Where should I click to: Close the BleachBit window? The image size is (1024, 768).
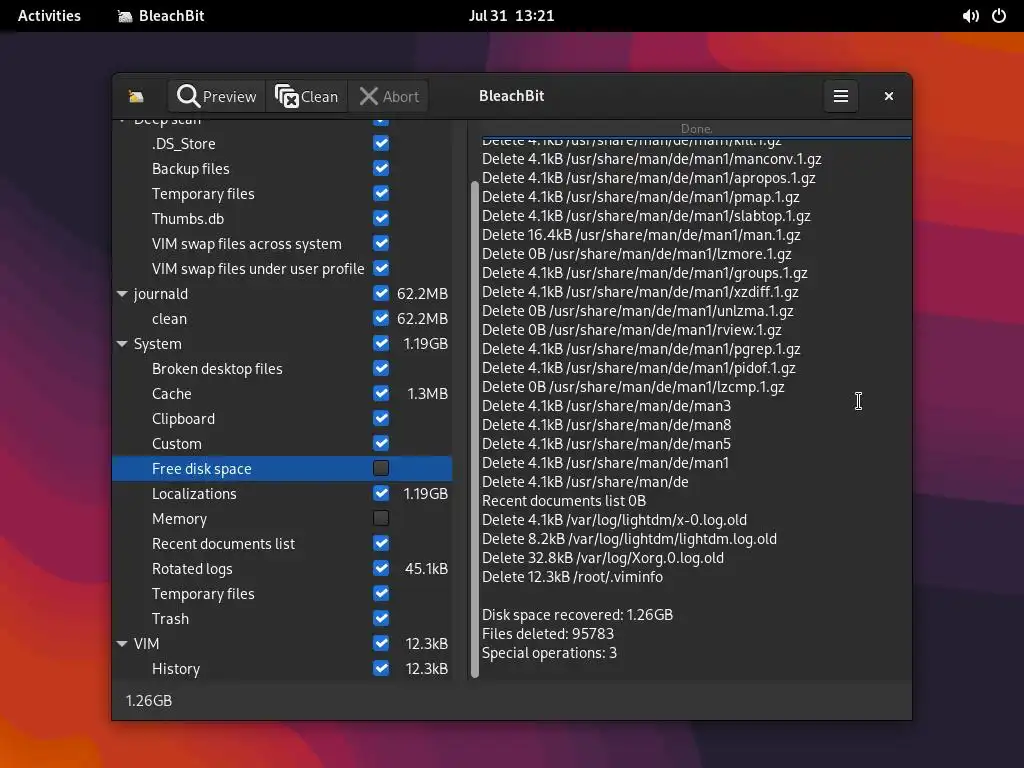coord(888,96)
